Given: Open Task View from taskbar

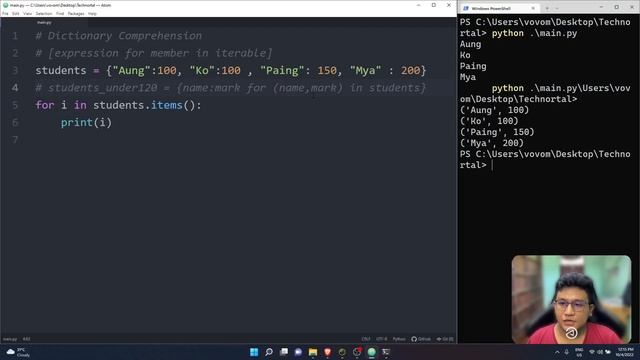Looking at the screenshot, I should click(x=284, y=352).
